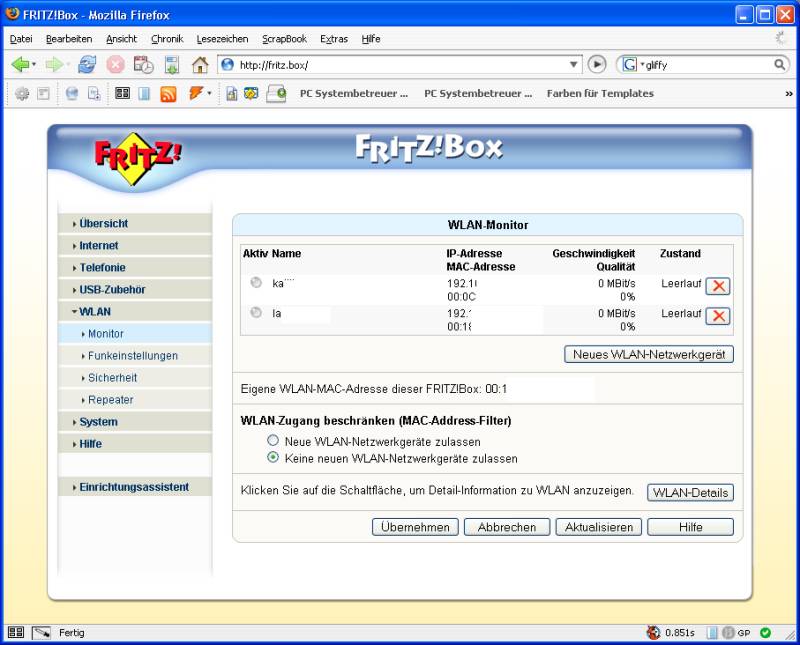Go to the home page icon
800x645 pixels.
(200, 65)
